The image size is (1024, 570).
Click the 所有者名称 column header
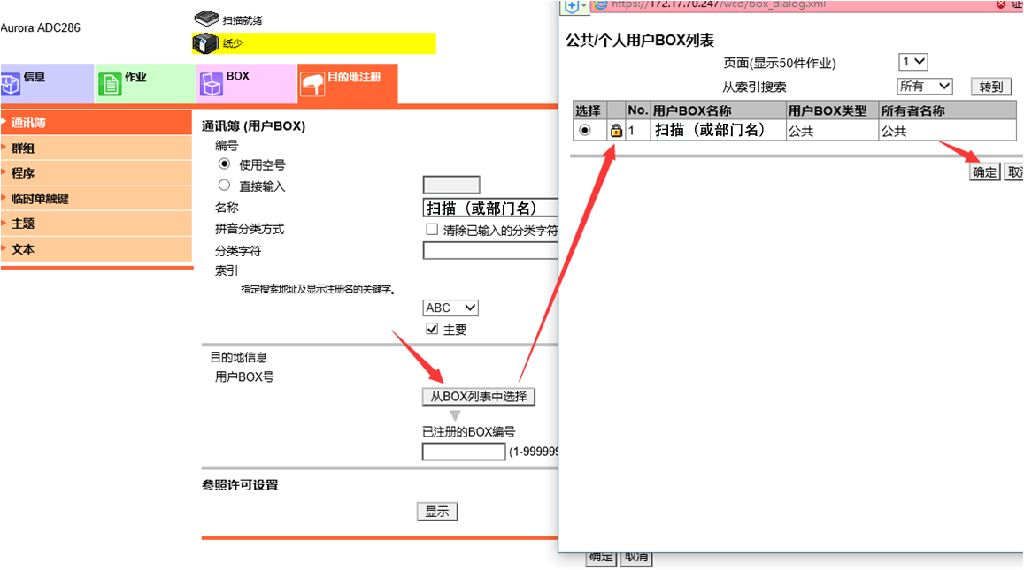pyautogui.click(x=948, y=110)
